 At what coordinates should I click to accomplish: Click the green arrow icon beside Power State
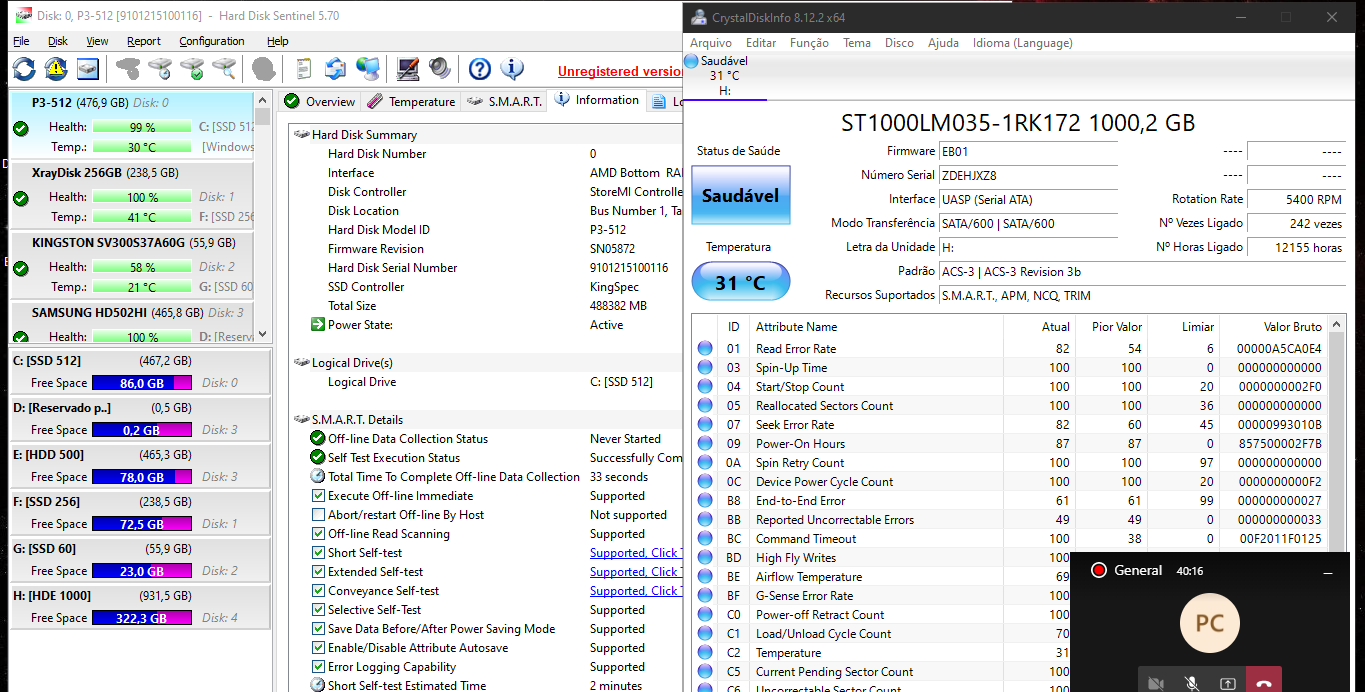(x=318, y=325)
